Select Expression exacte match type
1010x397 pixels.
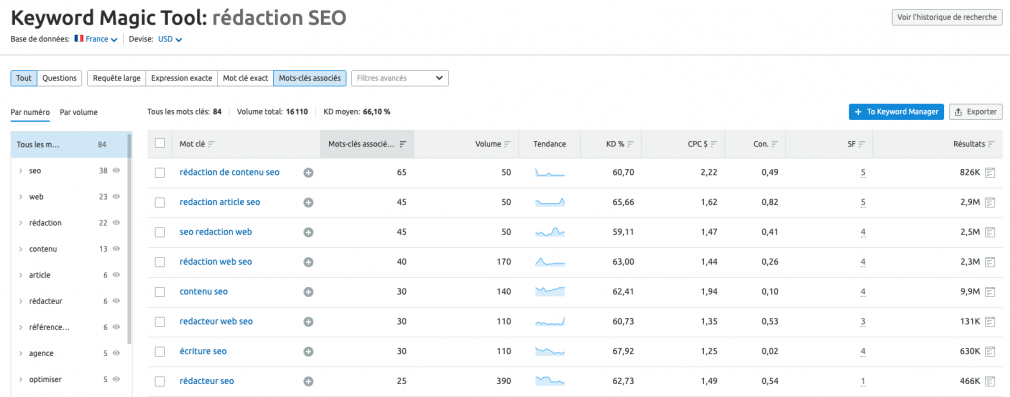coord(182,78)
